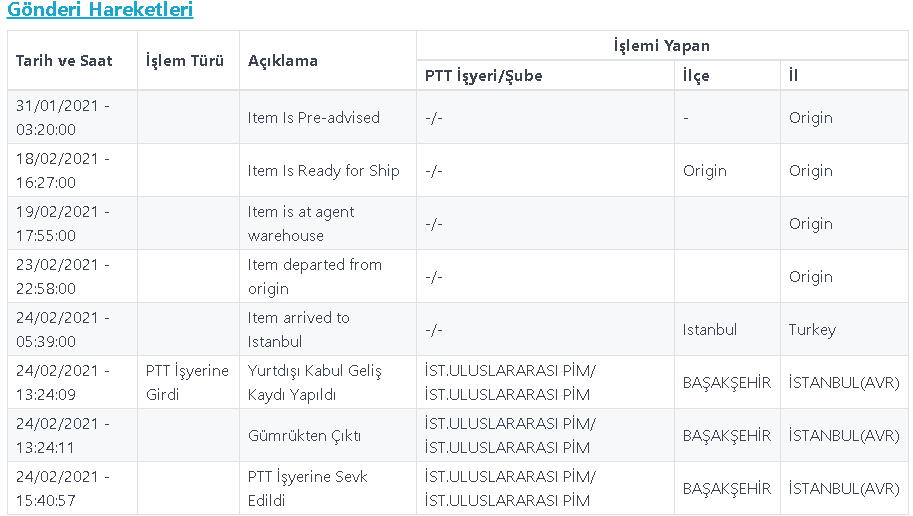
Task: Click the İlçe column header
Action: 696,75
